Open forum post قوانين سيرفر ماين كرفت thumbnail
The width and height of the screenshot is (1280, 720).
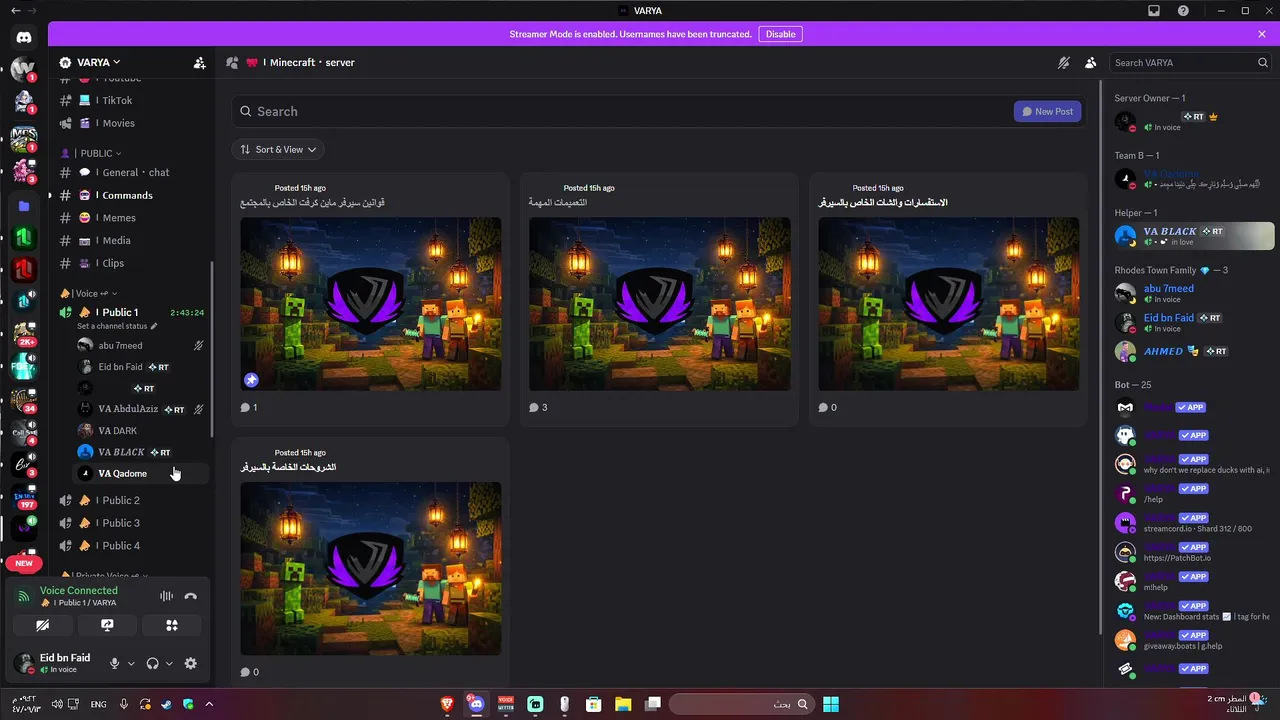371,304
